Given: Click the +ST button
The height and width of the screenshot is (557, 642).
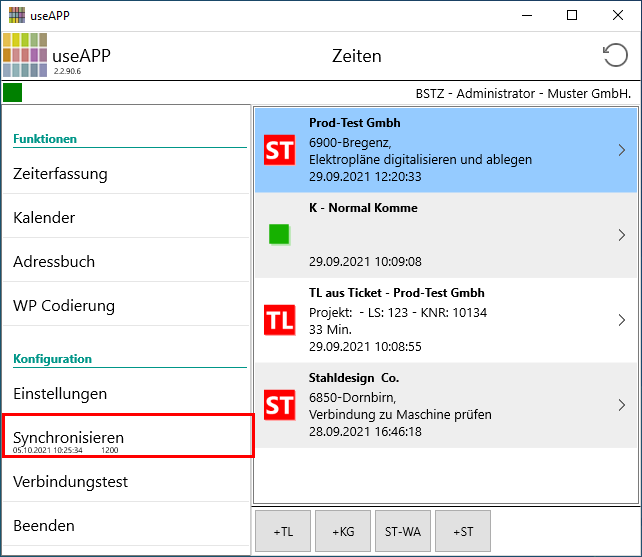Looking at the screenshot, I should tap(463, 531).
